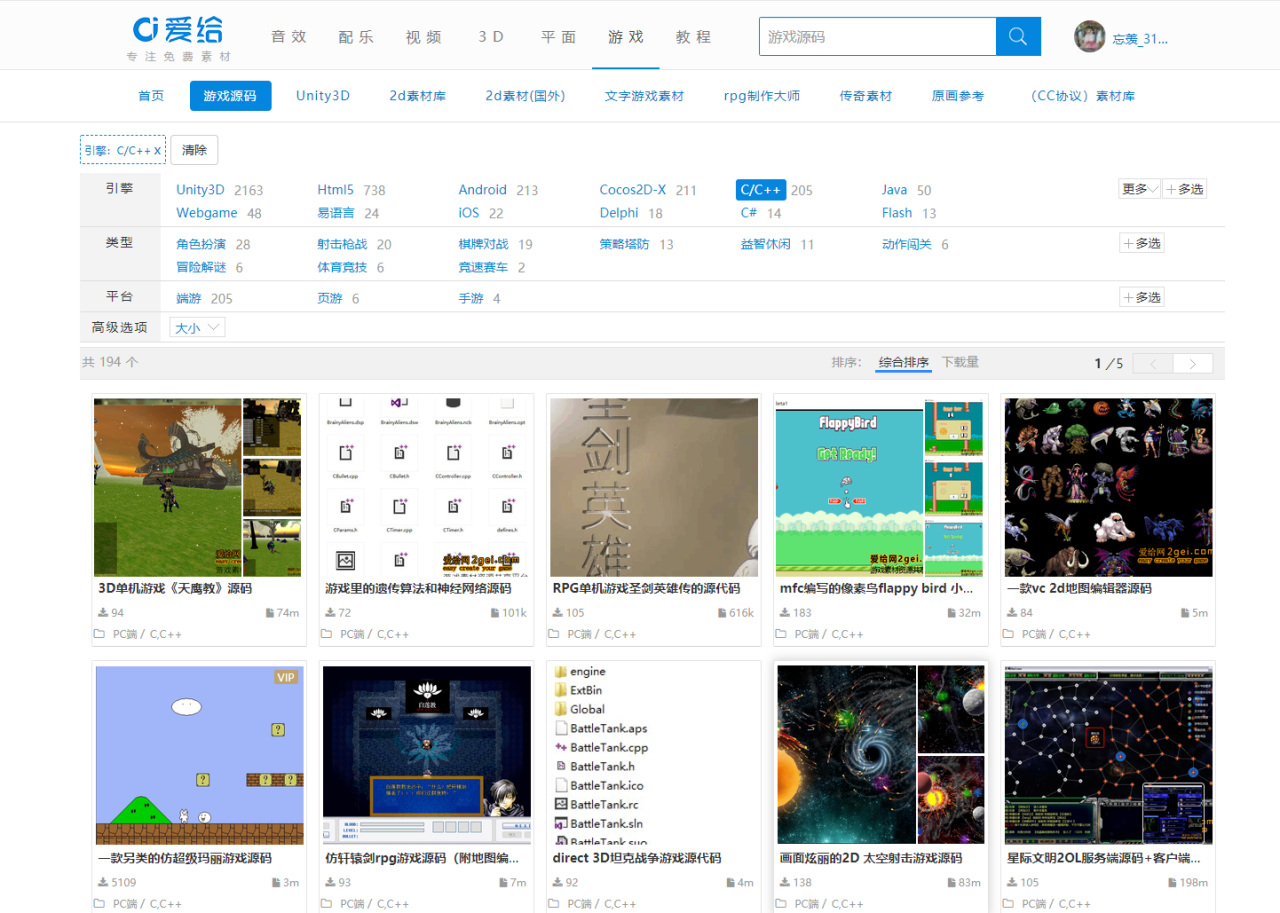Filter engine by Cocos2D-X
The height and width of the screenshot is (913, 1280).
(632, 190)
